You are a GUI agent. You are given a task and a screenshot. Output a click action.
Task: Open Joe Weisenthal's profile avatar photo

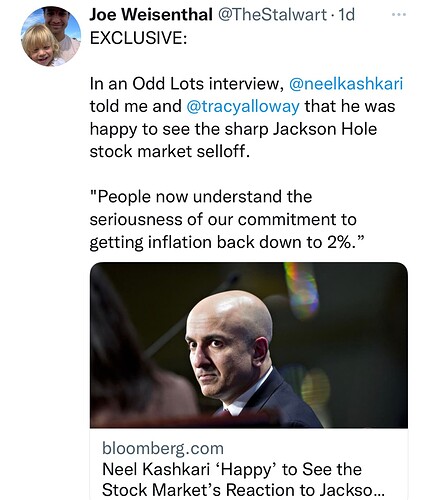pyautogui.click(x=51, y=36)
